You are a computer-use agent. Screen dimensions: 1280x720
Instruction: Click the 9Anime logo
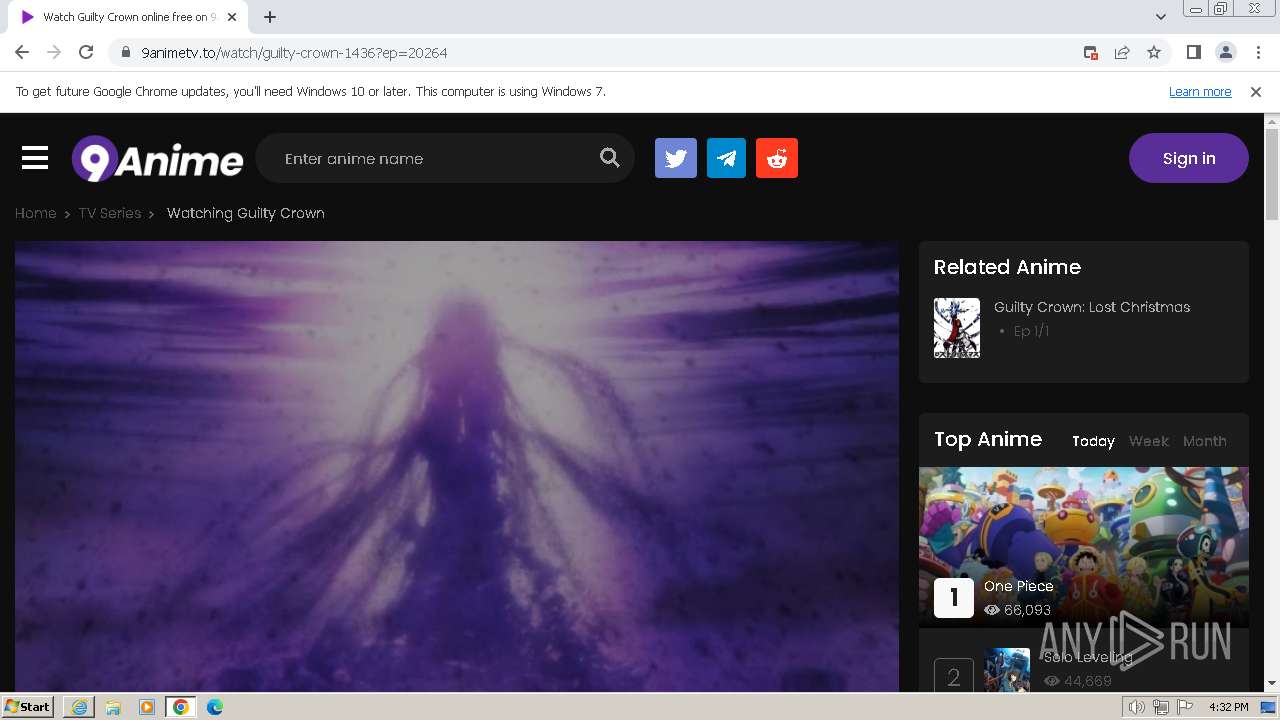(x=157, y=159)
